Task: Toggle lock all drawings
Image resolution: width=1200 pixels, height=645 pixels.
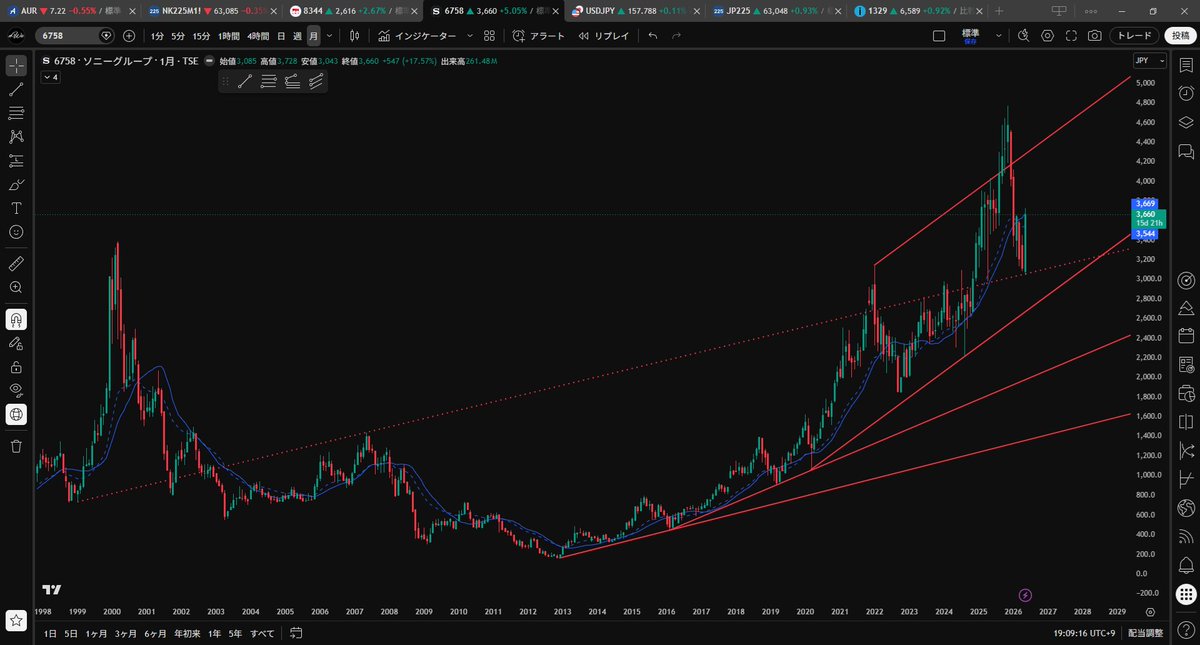Action: (16, 367)
